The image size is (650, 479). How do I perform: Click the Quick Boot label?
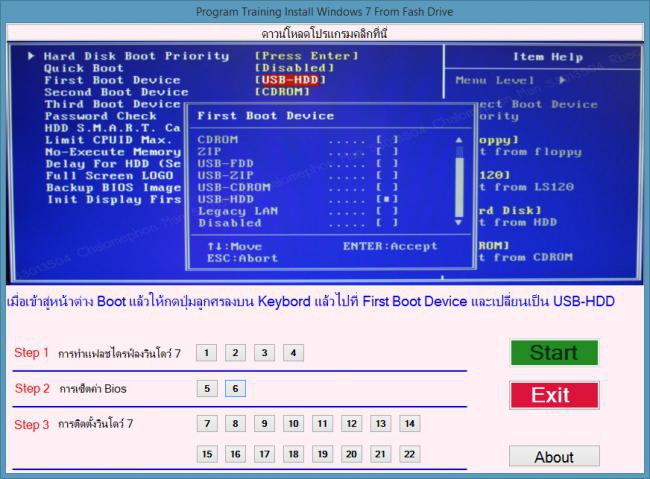84,68
